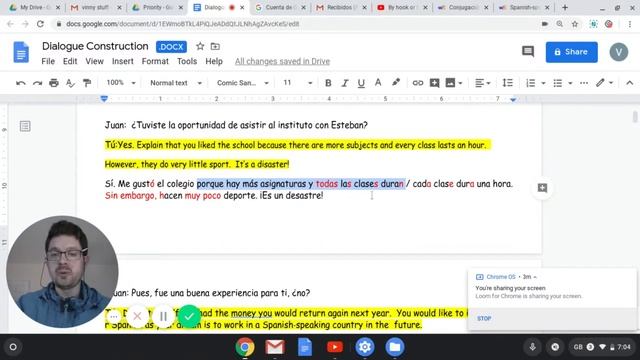
Task: Open the Comic Sans font dropdown
Action: [242, 83]
